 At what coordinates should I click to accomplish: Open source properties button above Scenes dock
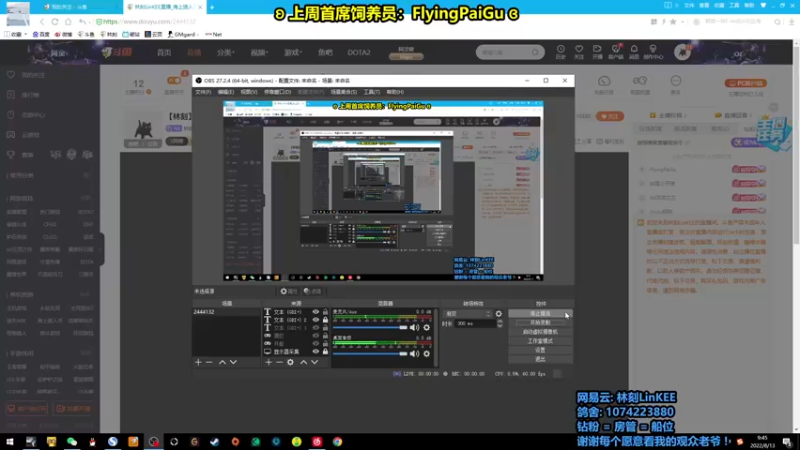click(289, 291)
